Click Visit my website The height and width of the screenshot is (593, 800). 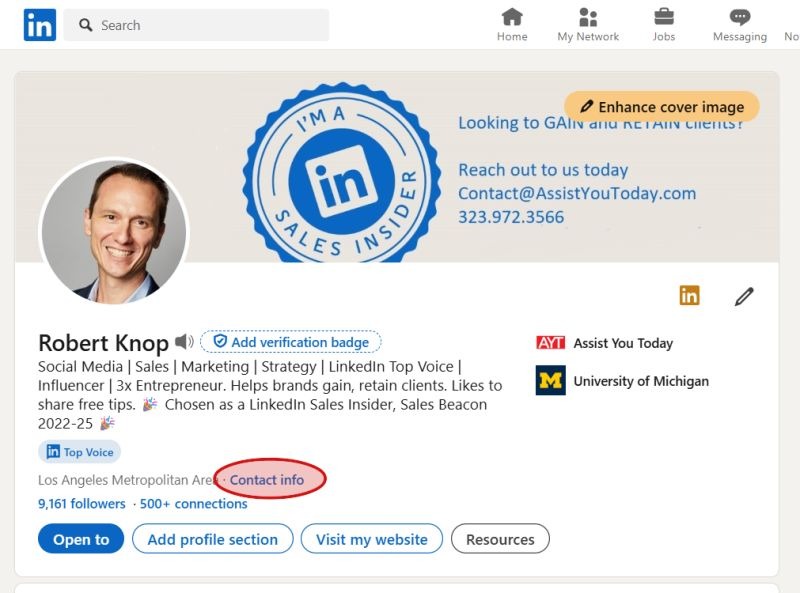pyautogui.click(x=369, y=539)
